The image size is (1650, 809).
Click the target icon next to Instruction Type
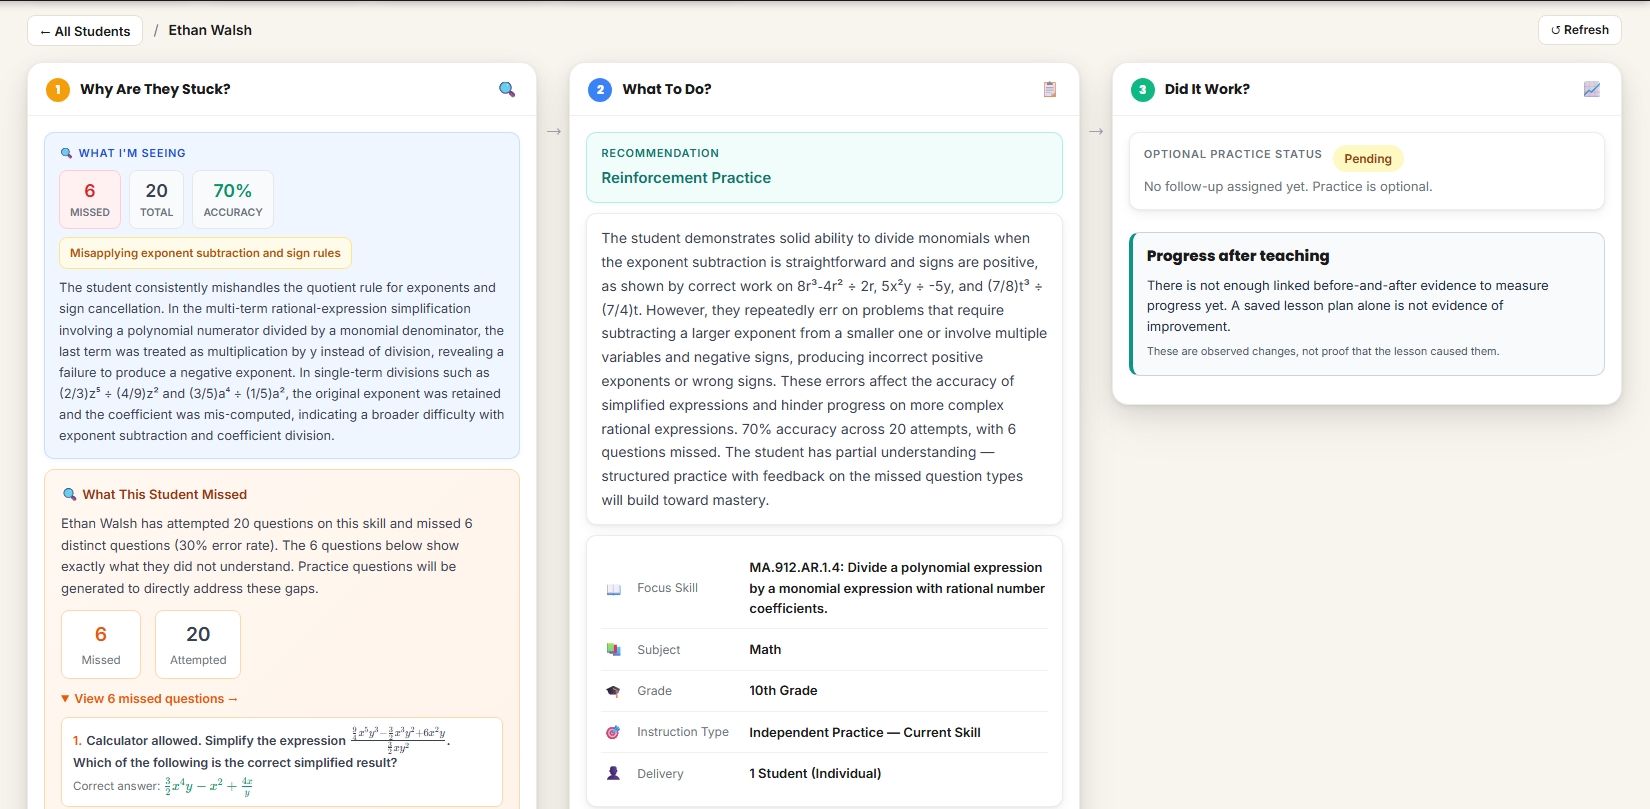614,732
